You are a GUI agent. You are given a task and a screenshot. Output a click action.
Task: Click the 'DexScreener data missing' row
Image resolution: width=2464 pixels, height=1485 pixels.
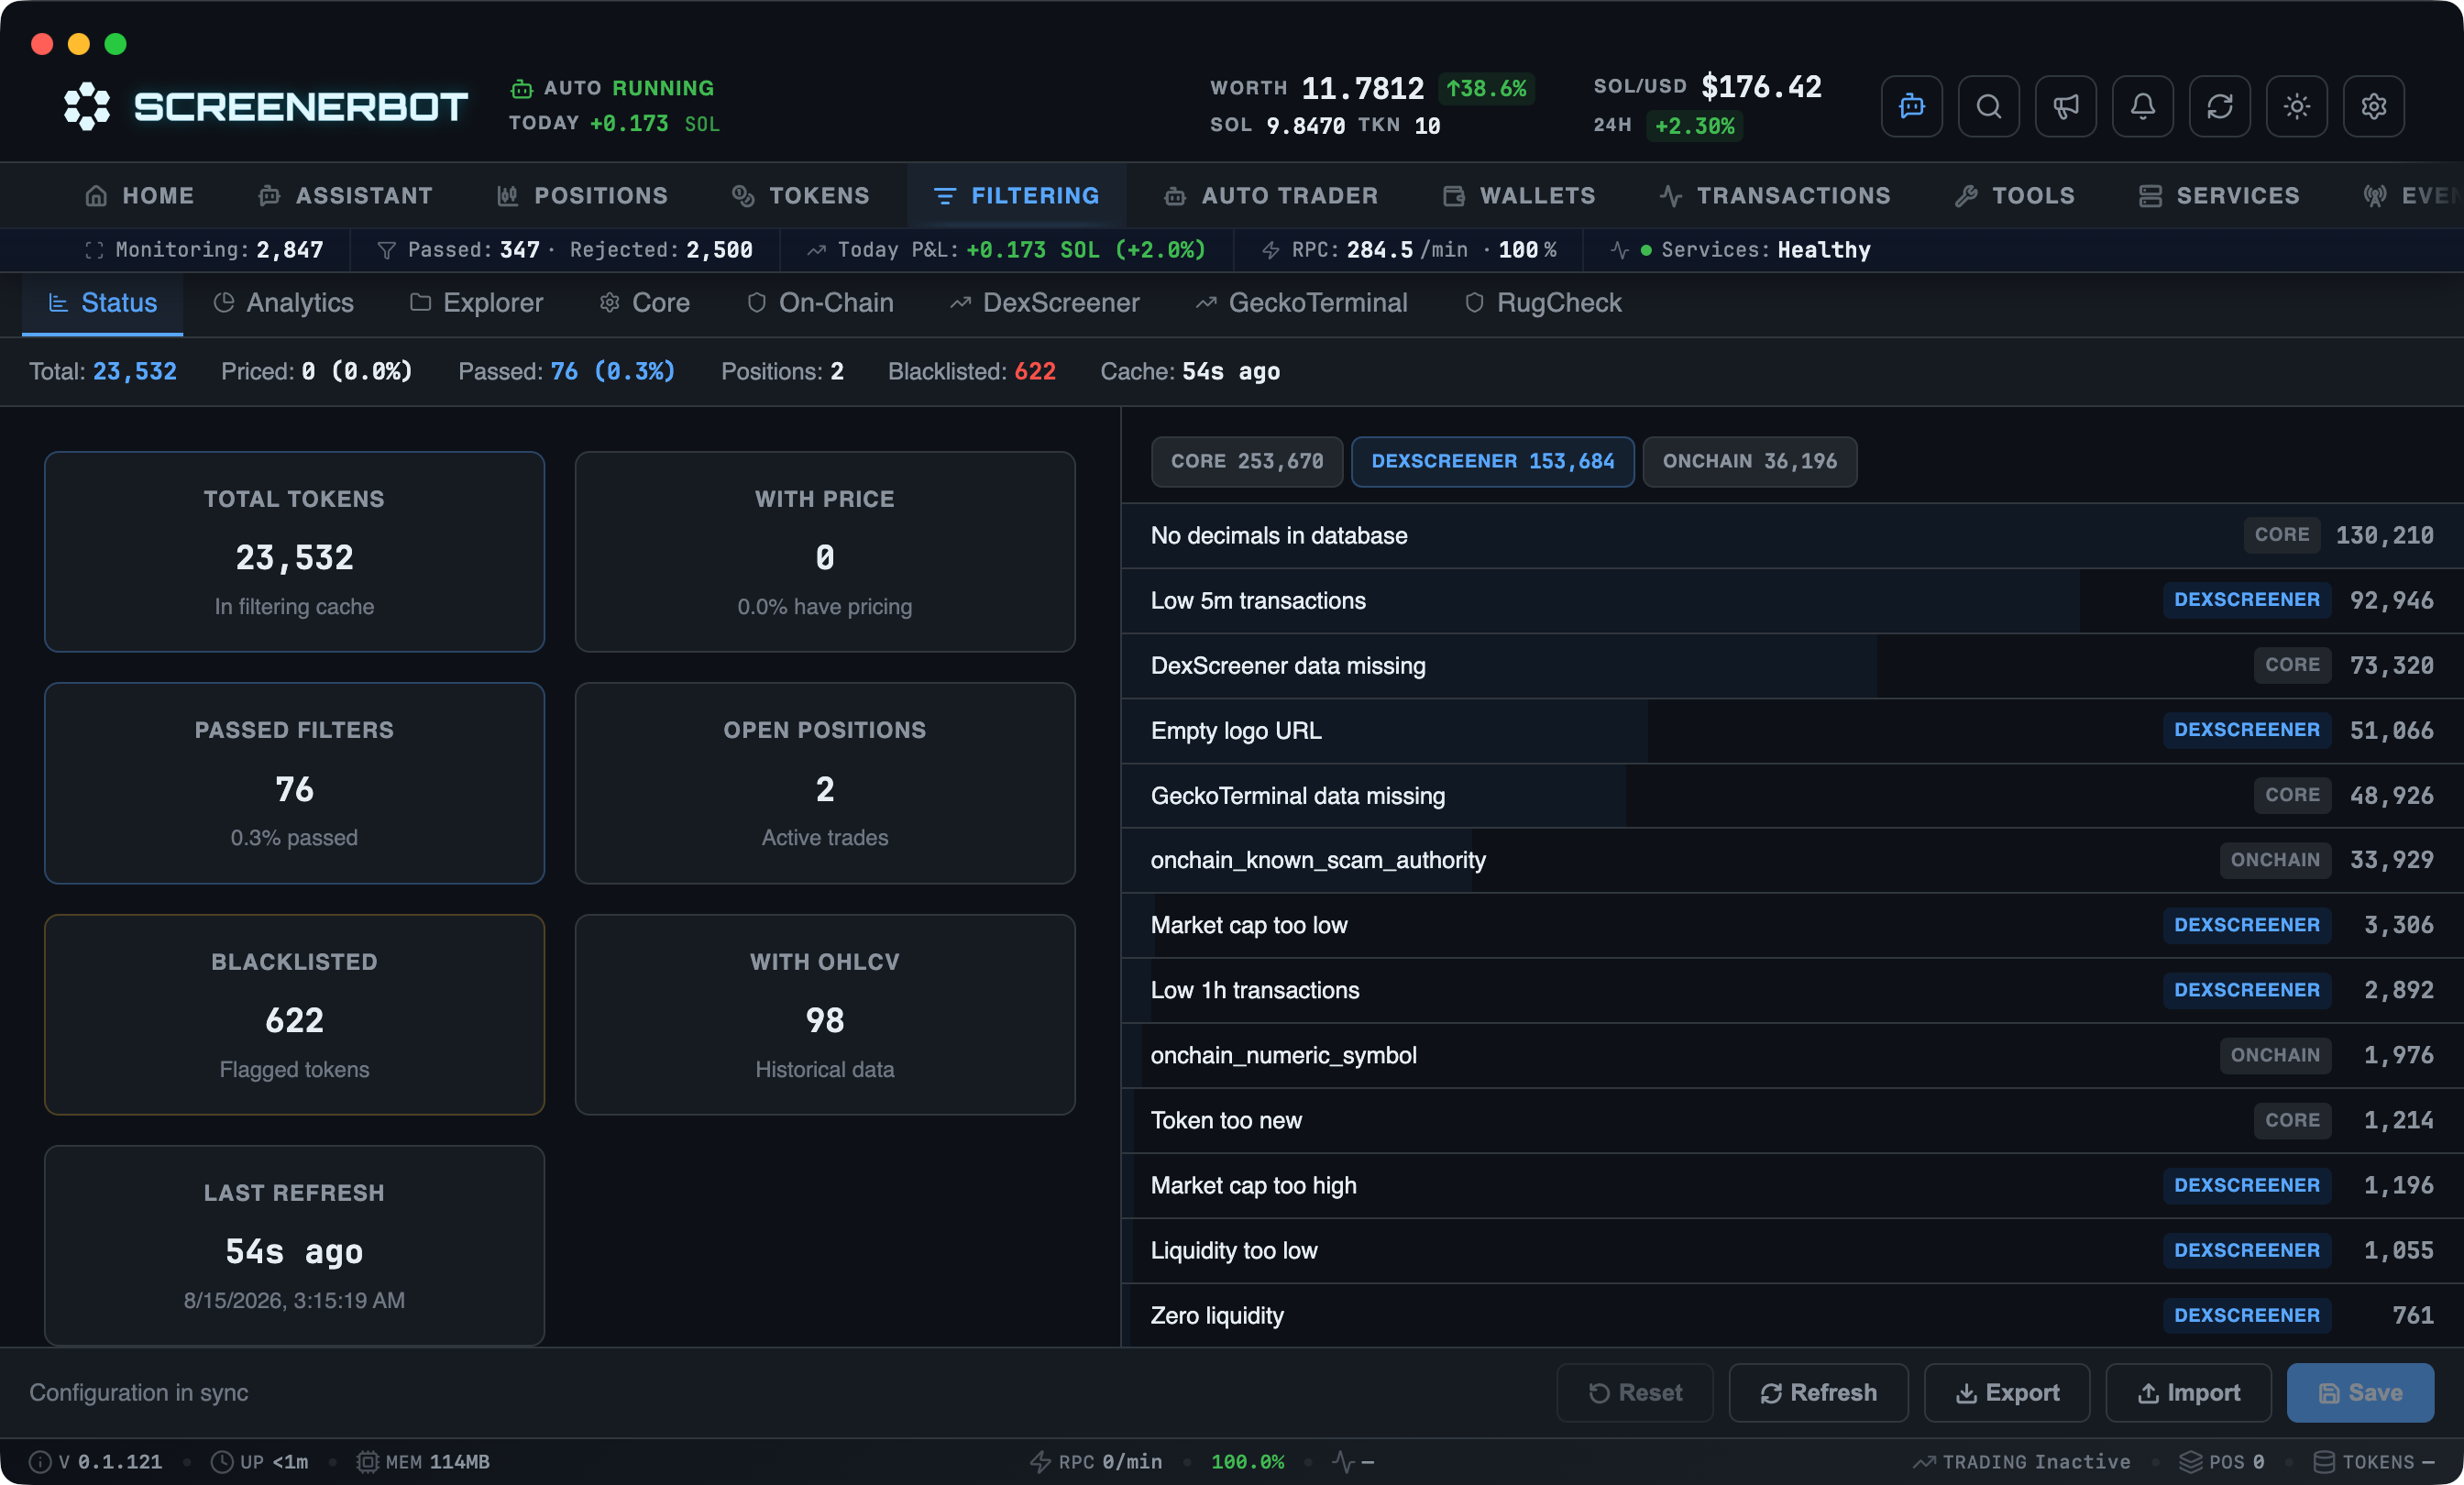click(x=1792, y=665)
